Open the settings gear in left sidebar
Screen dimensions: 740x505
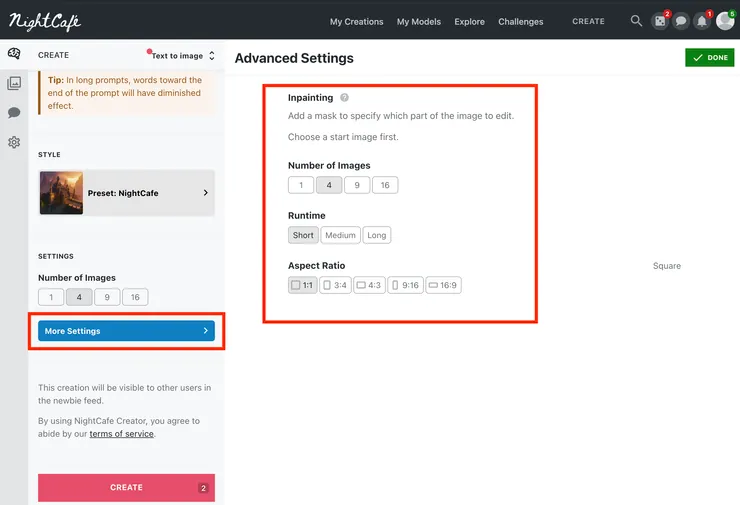14,142
